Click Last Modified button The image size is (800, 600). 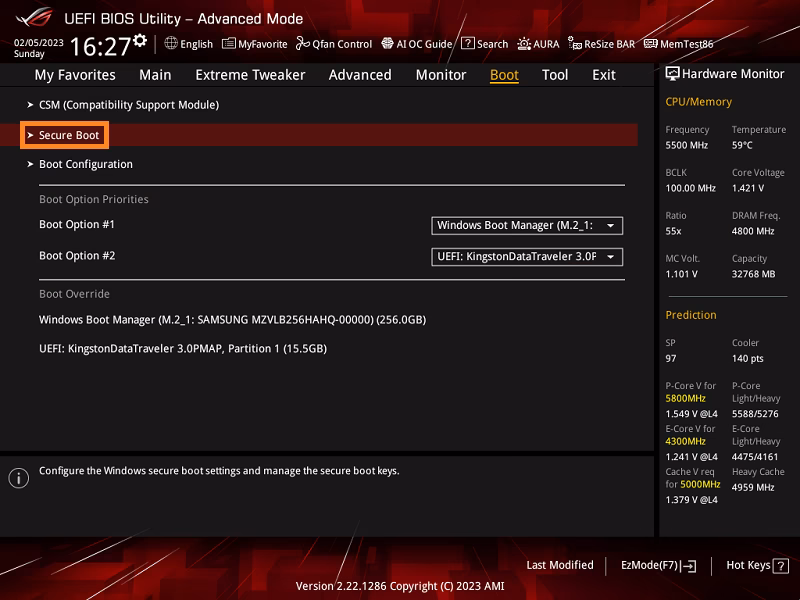point(560,565)
